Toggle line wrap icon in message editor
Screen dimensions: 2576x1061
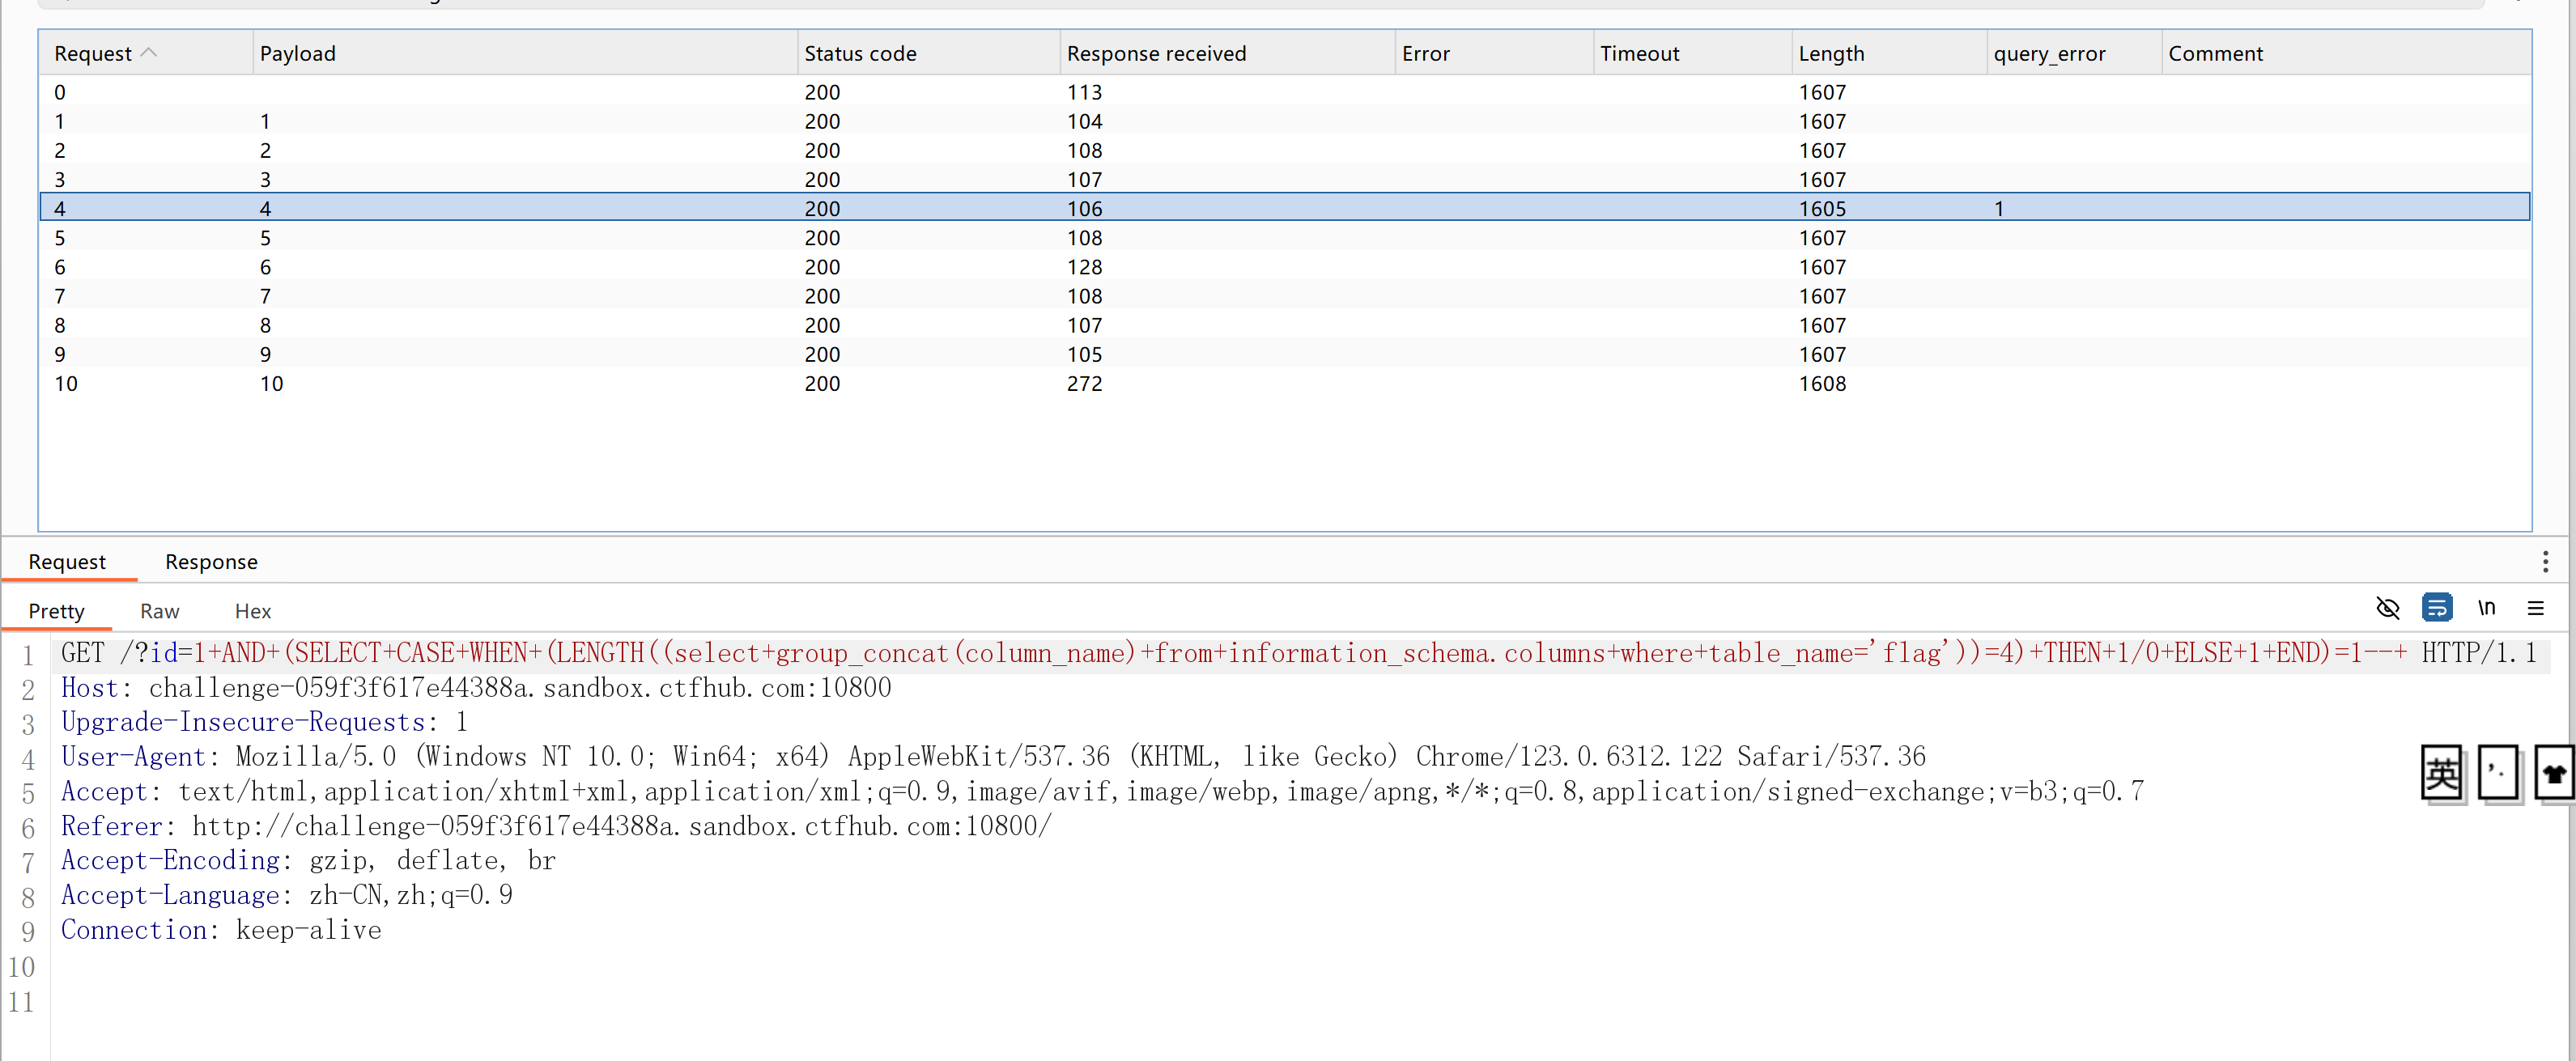[x=2437, y=607]
